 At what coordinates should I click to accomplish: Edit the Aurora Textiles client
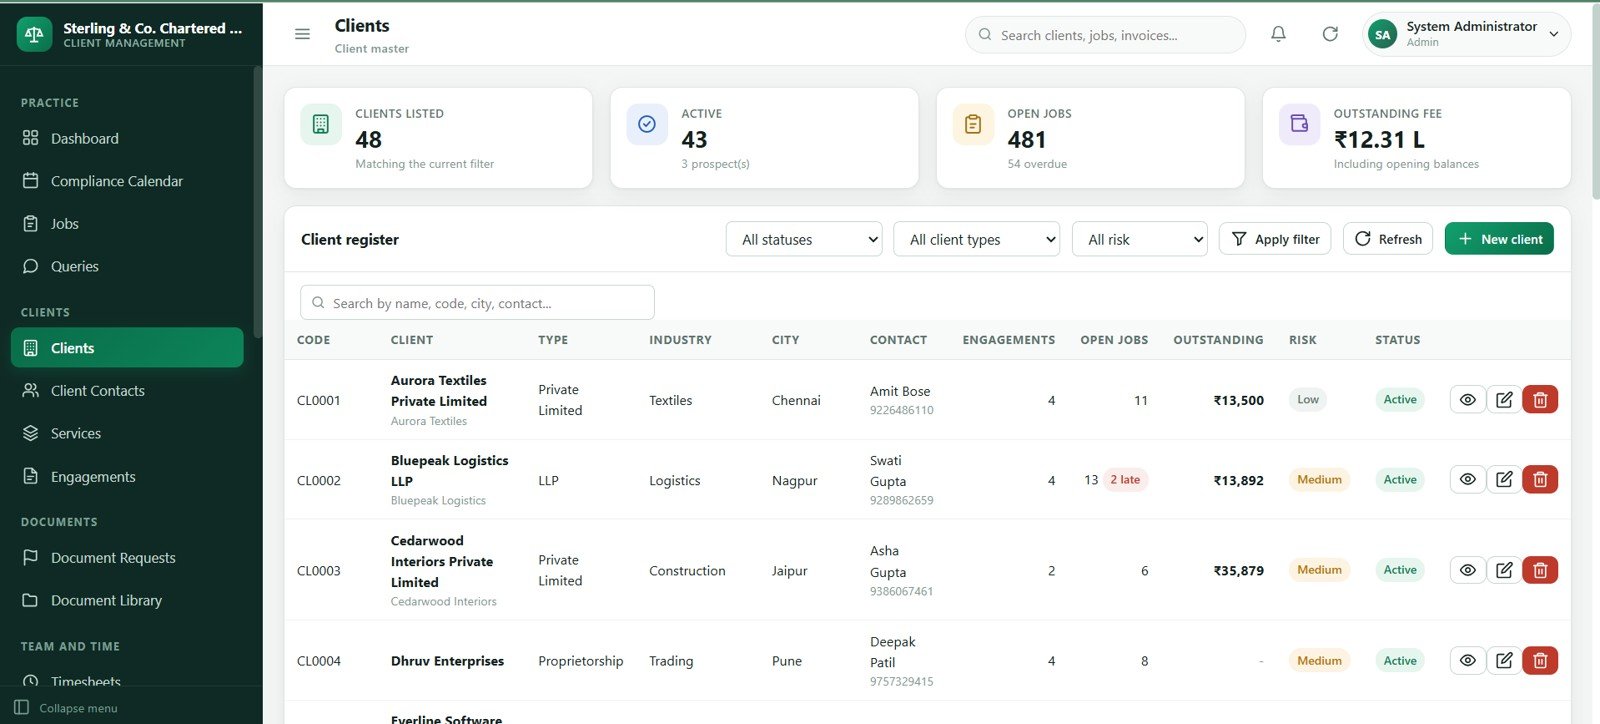[x=1504, y=400]
